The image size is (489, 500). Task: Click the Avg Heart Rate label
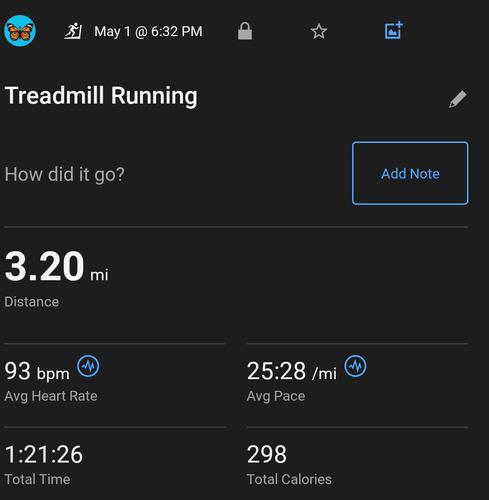click(x=51, y=396)
